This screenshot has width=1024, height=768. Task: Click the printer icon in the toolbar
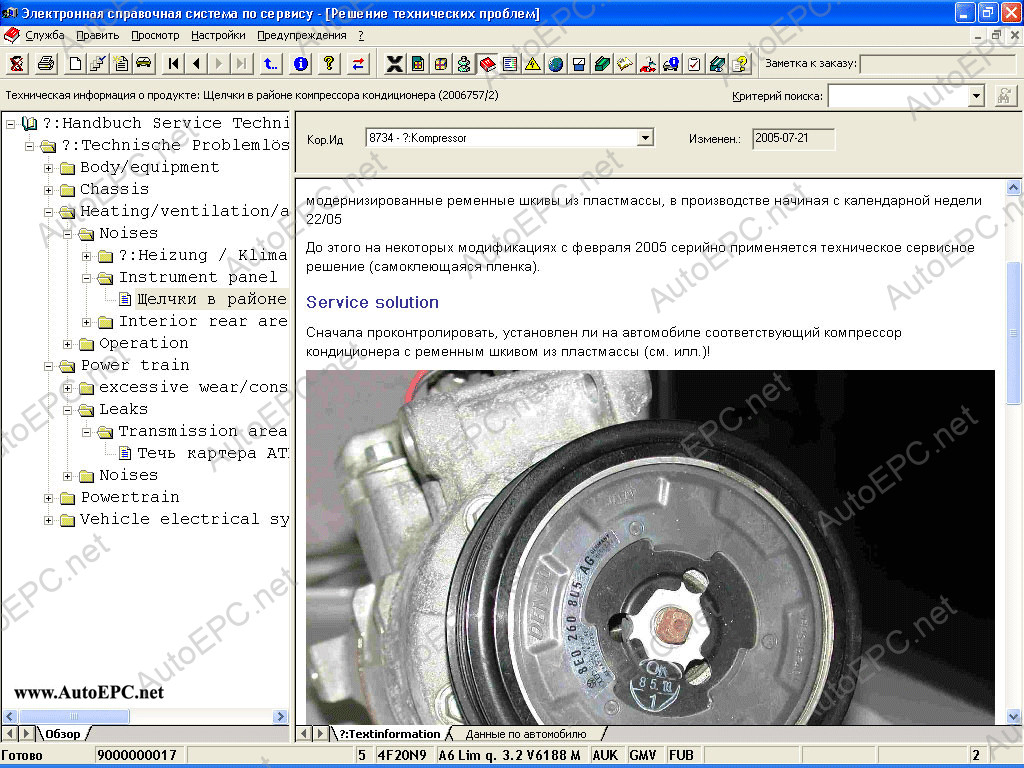coord(46,64)
